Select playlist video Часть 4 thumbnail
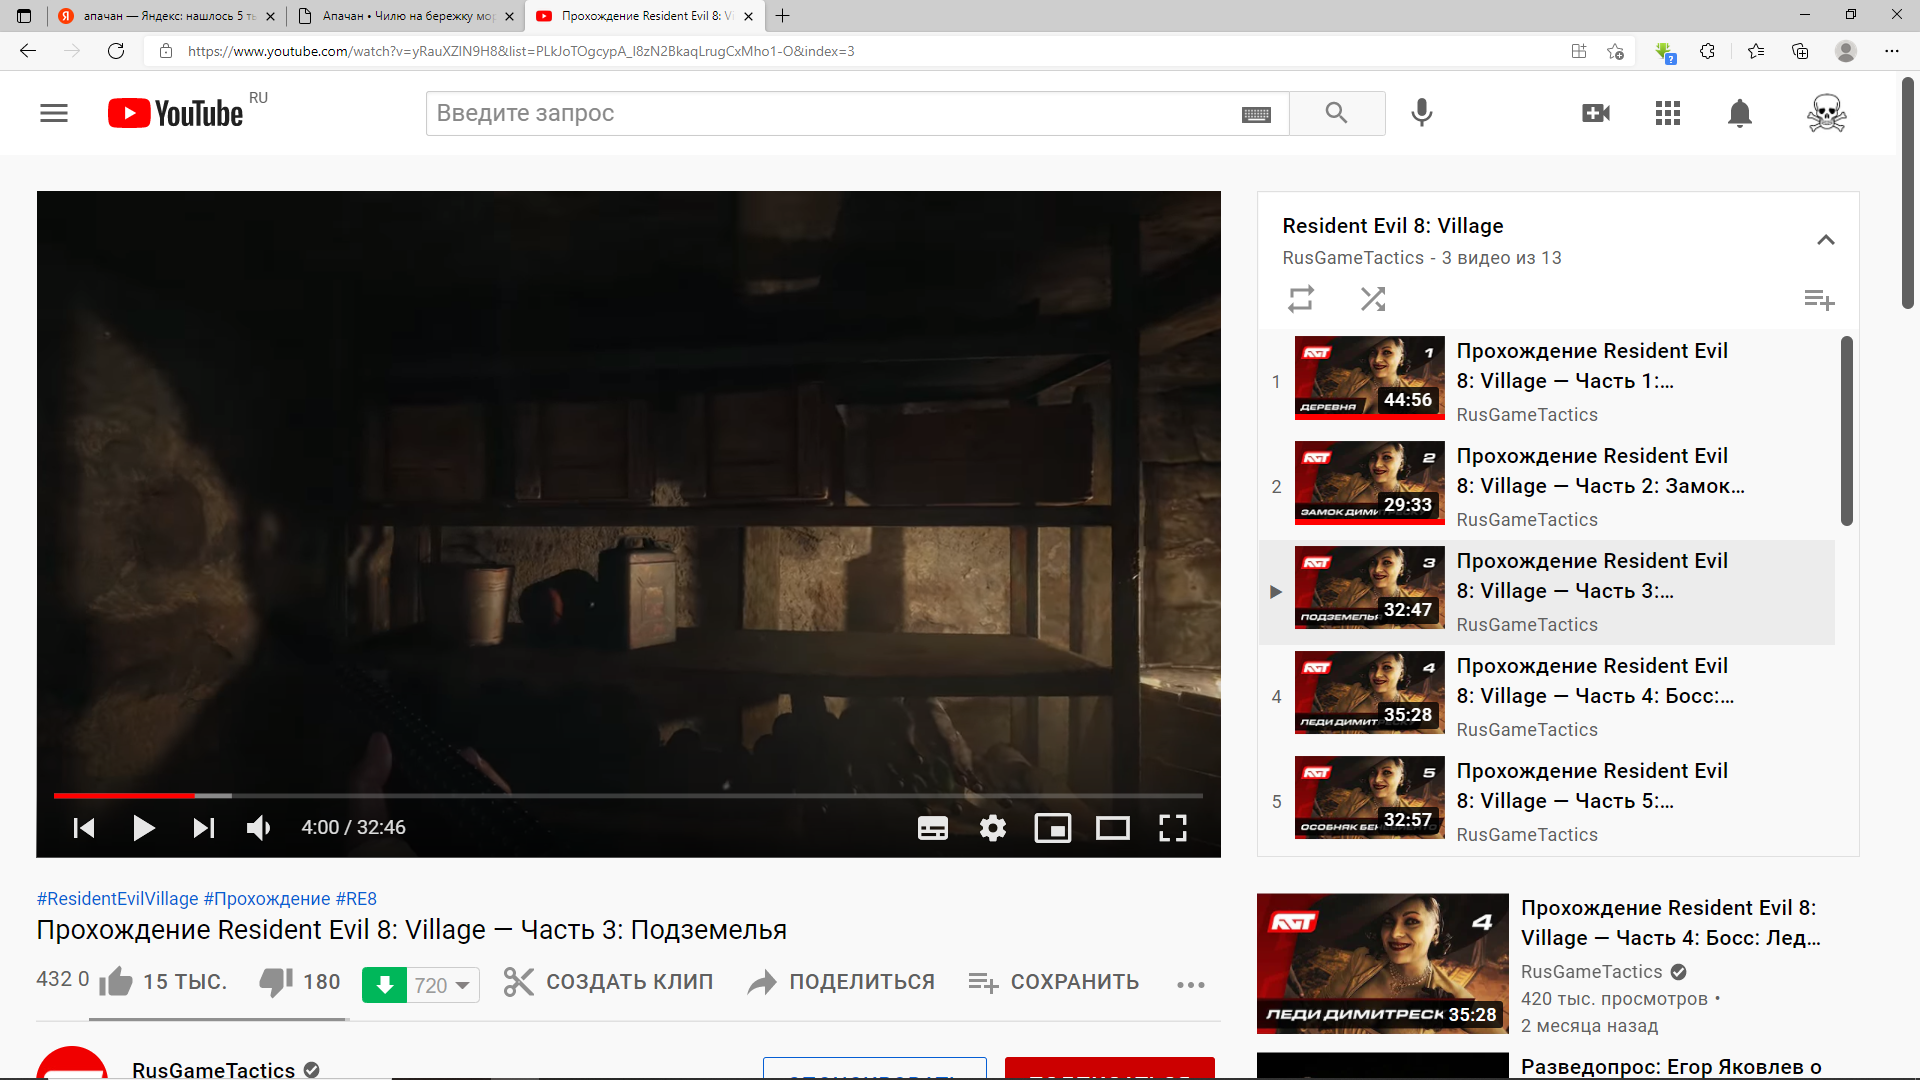Viewport: 1920px width, 1080px height. tap(1368, 692)
